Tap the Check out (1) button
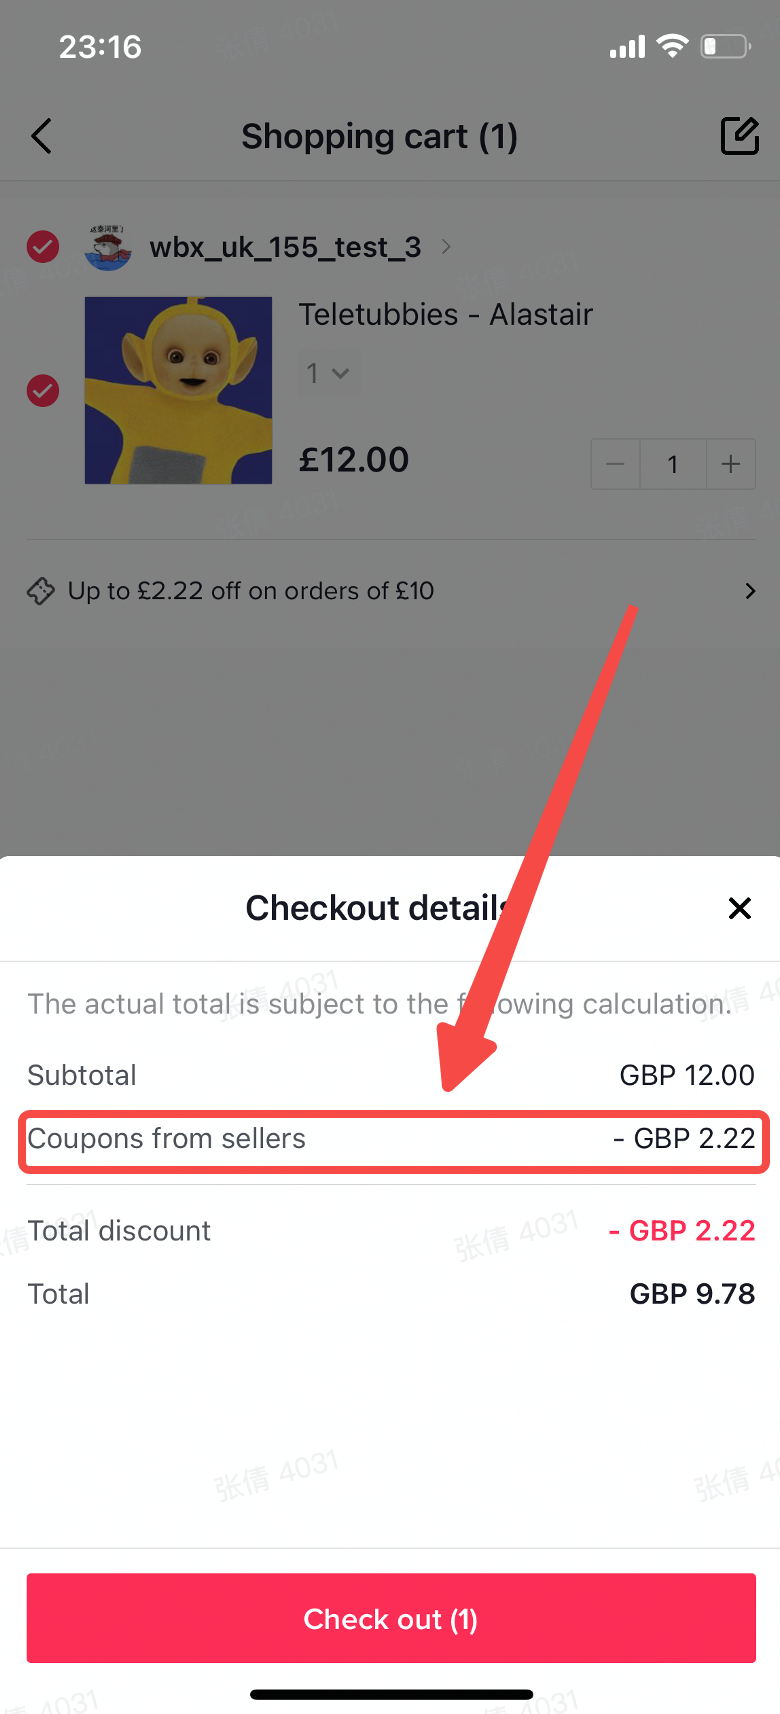Image resolution: width=780 pixels, height=1714 pixels. (x=391, y=1618)
